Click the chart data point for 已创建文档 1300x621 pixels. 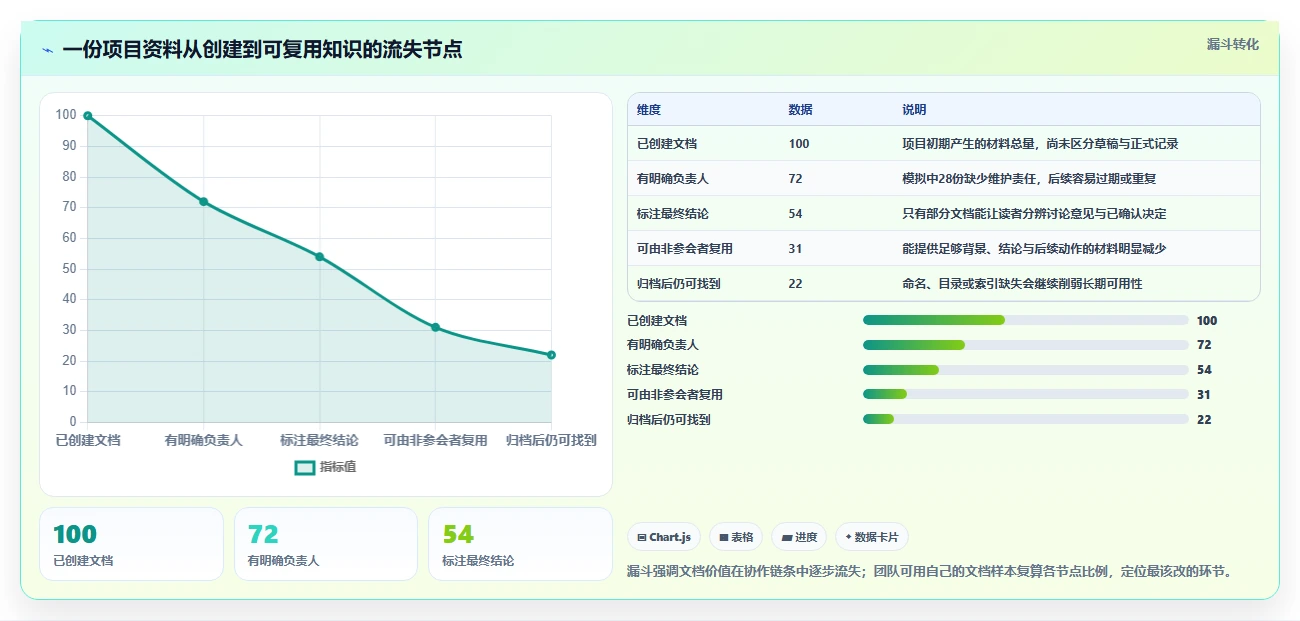click(x=88, y=116)
